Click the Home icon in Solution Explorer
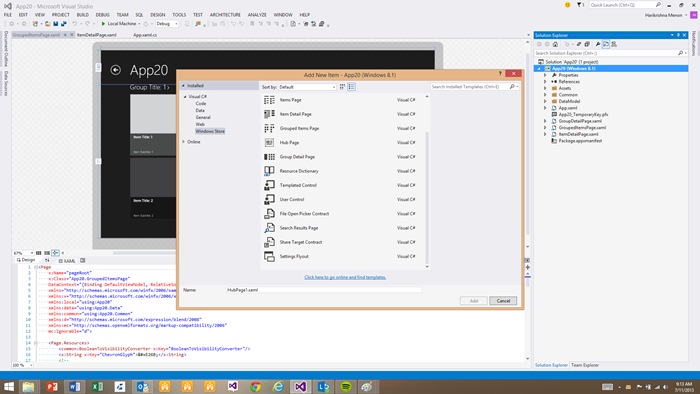 [x=555, y=44]
